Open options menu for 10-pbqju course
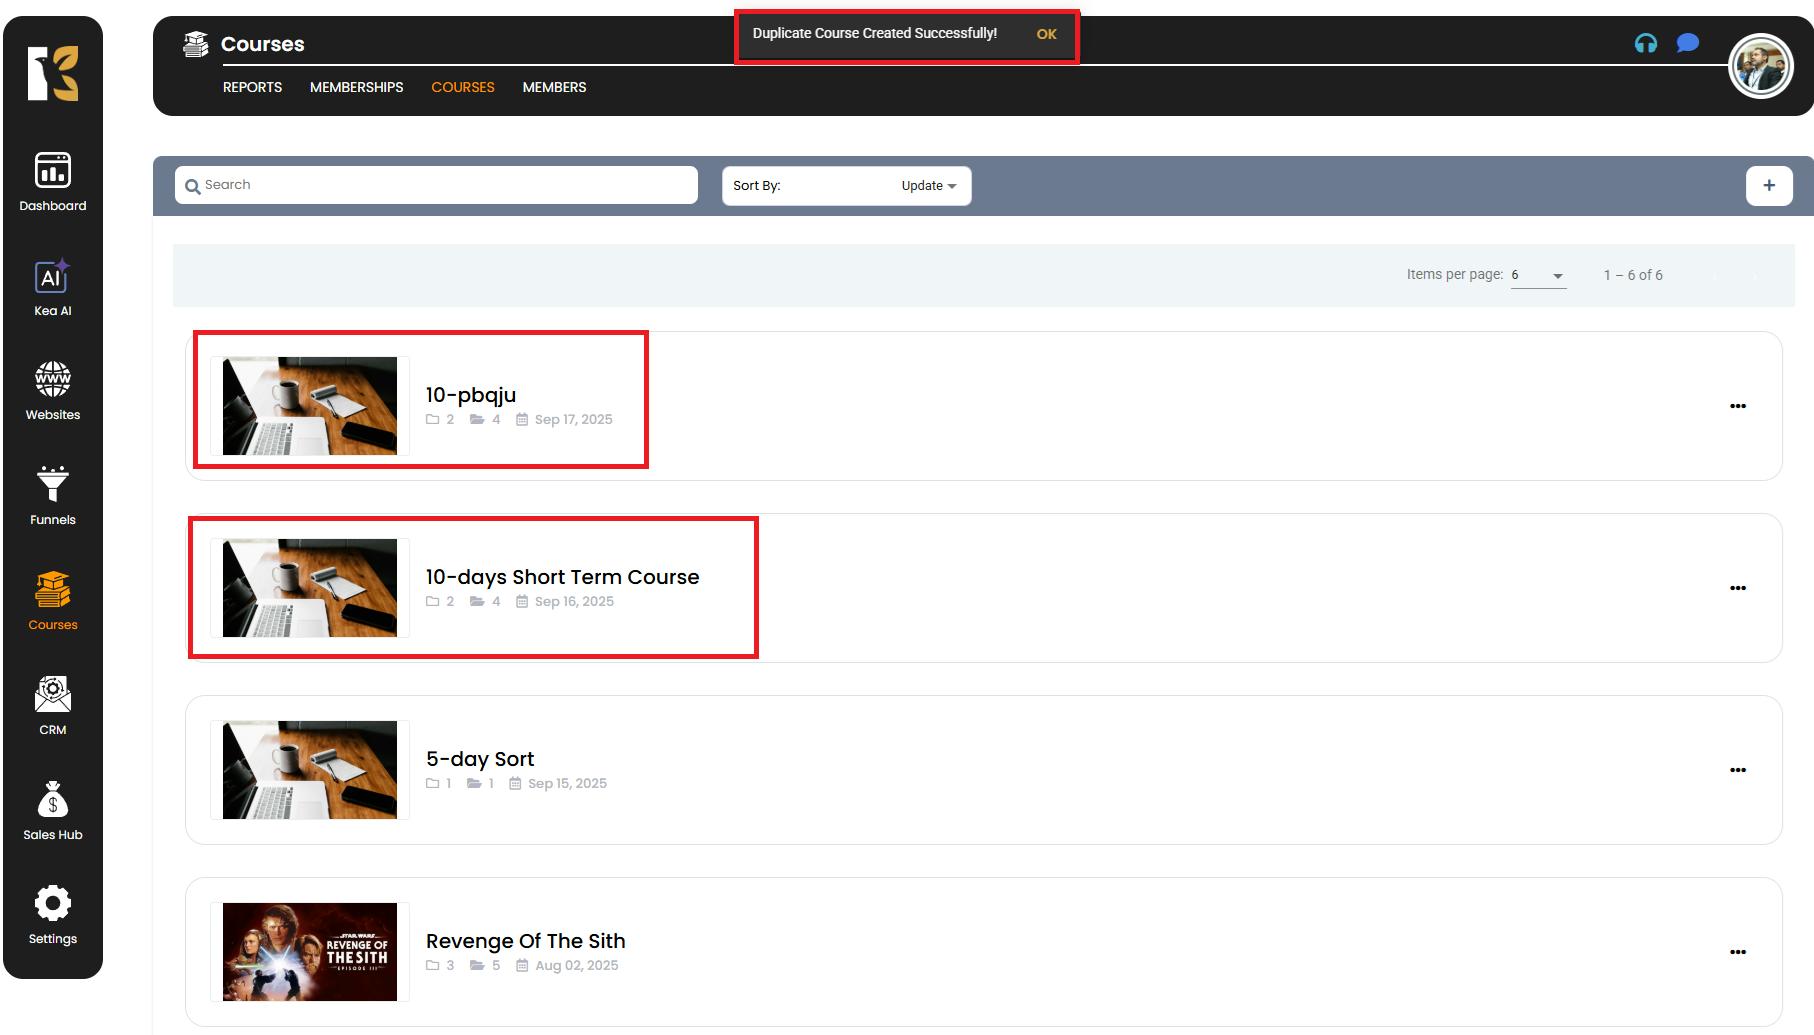 pyautogui.click(x=1737, y=406)
